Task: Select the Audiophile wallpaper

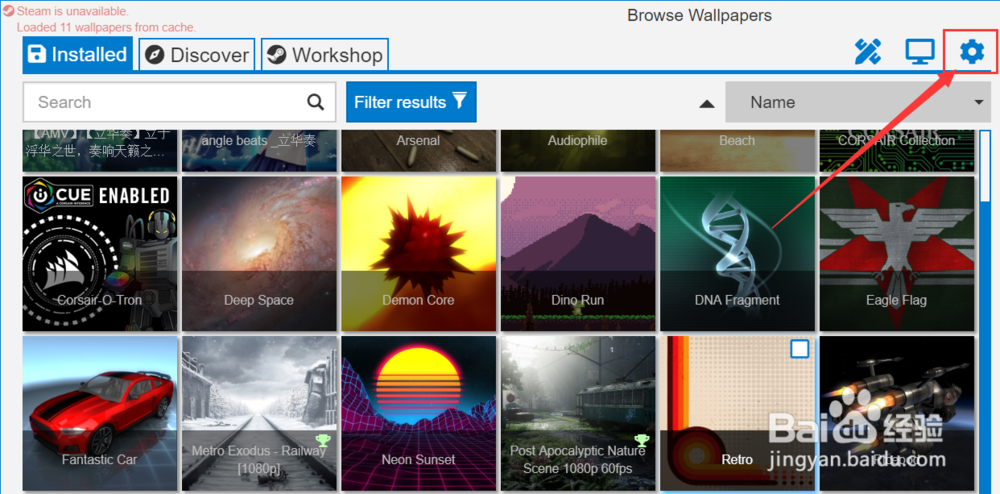Action: (578, 150)
